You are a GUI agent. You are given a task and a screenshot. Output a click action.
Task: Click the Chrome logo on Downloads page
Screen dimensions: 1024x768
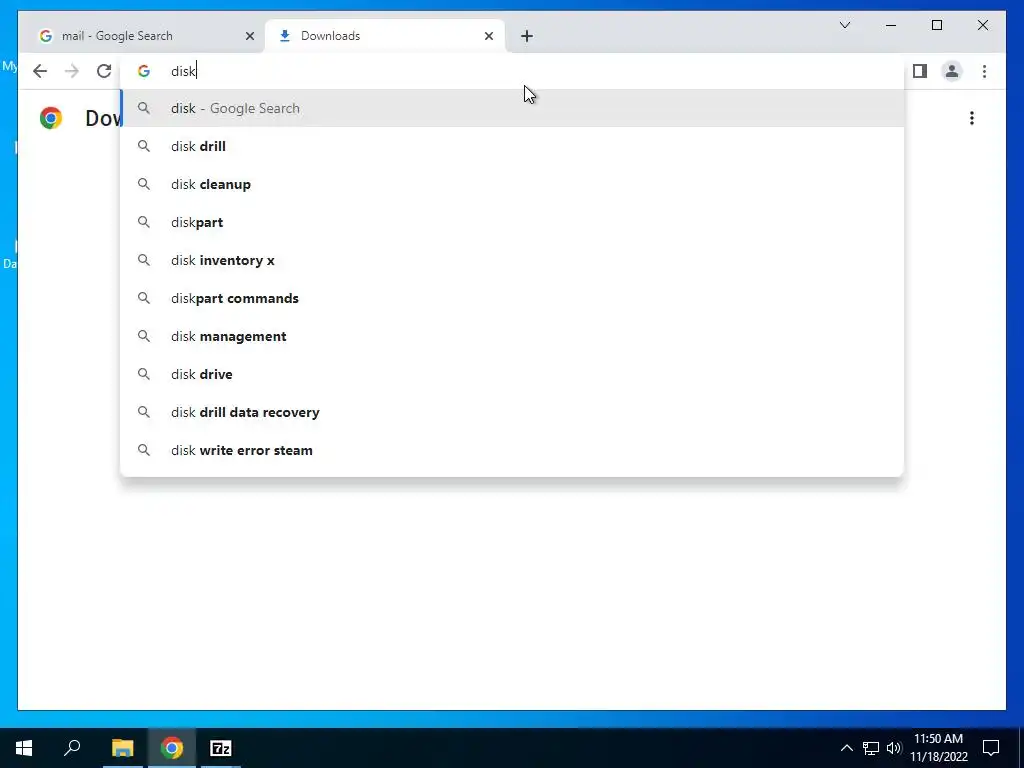[51, 118]
